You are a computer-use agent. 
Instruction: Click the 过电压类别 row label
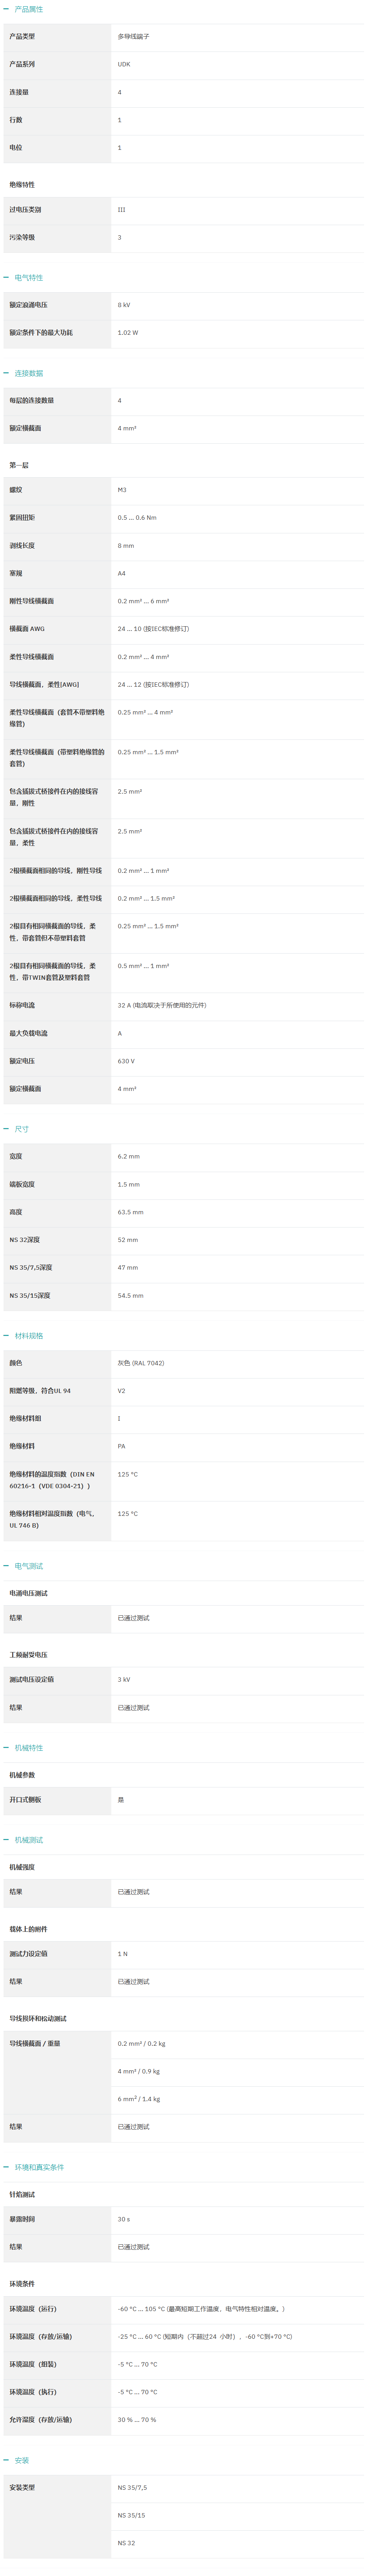(25, 210)
